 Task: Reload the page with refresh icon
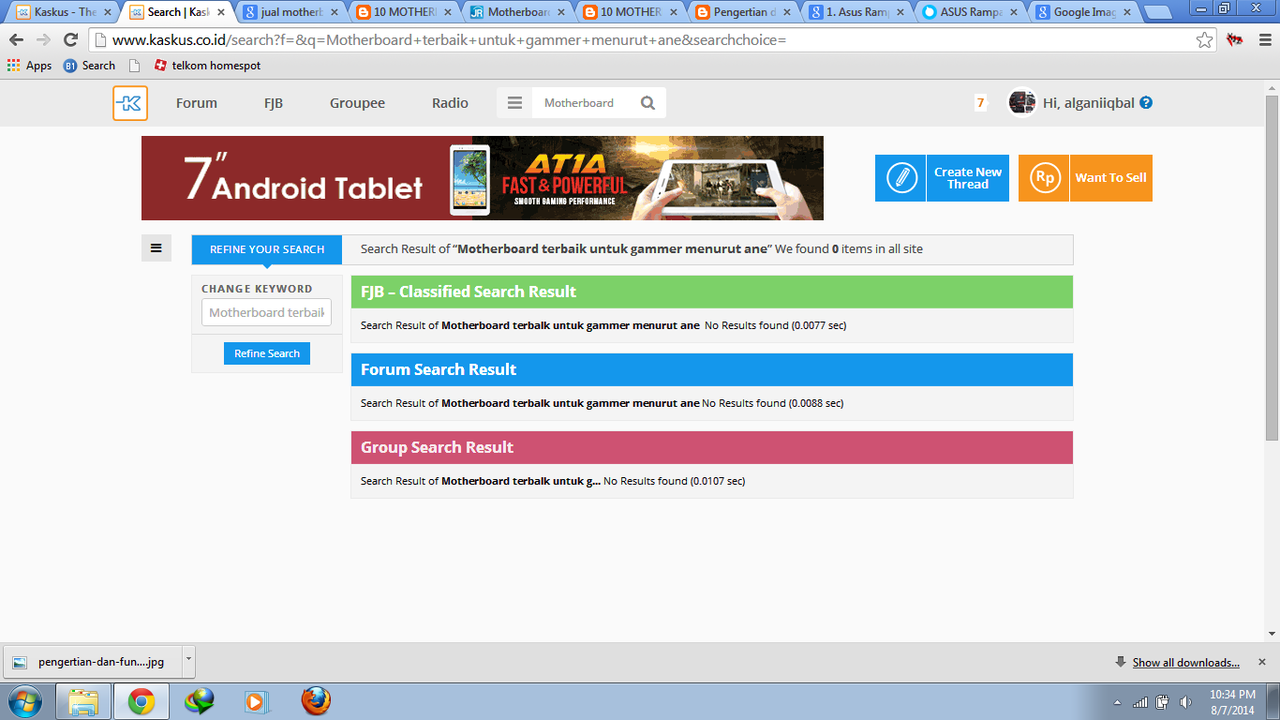70,41
